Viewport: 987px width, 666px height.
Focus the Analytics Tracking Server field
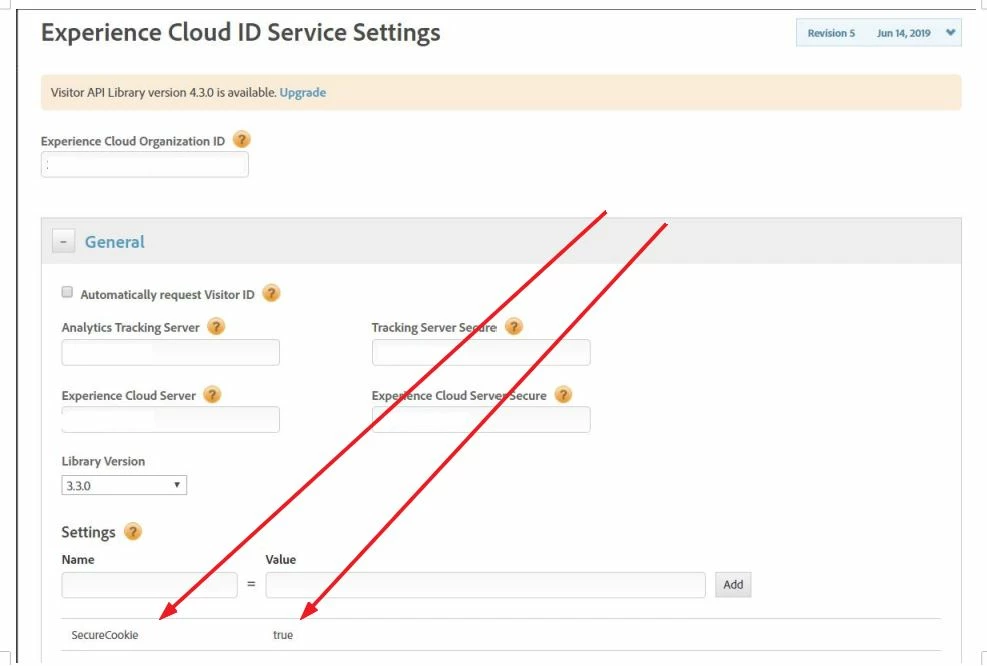click(x=171, y=353)
